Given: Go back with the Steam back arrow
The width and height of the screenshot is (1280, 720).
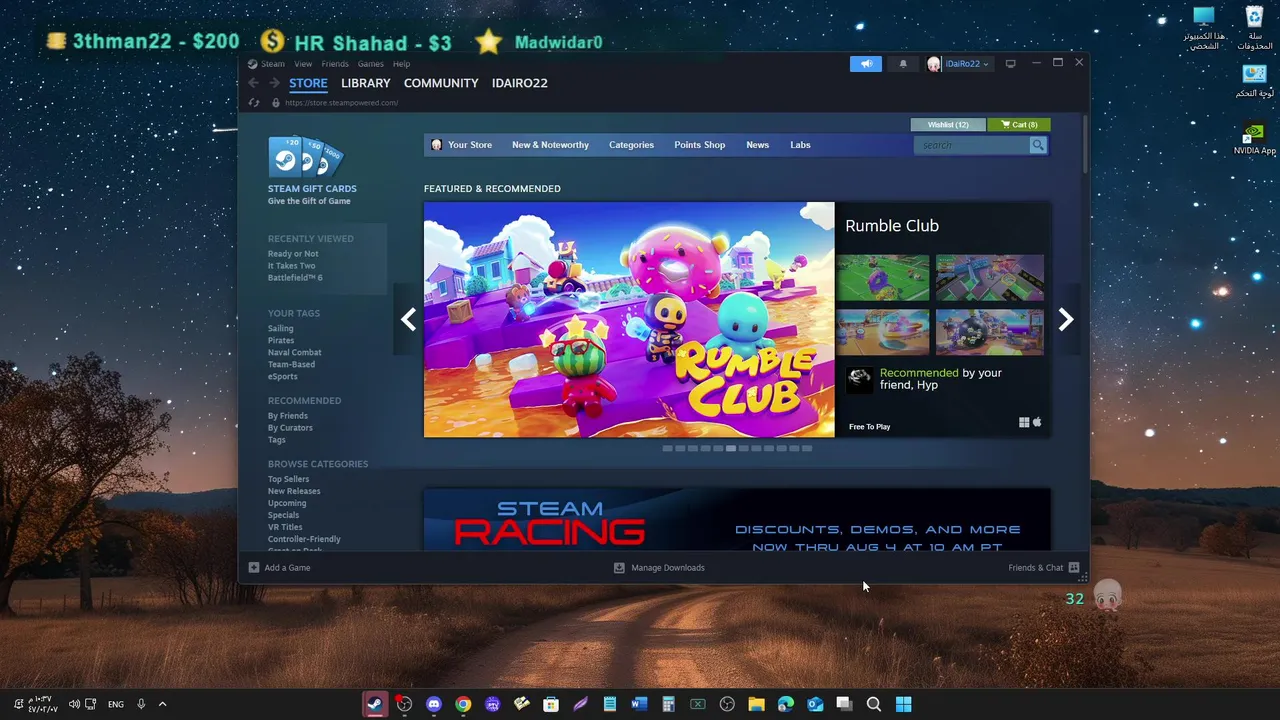Looking at the screenshot, I should [x=254, y=83].
